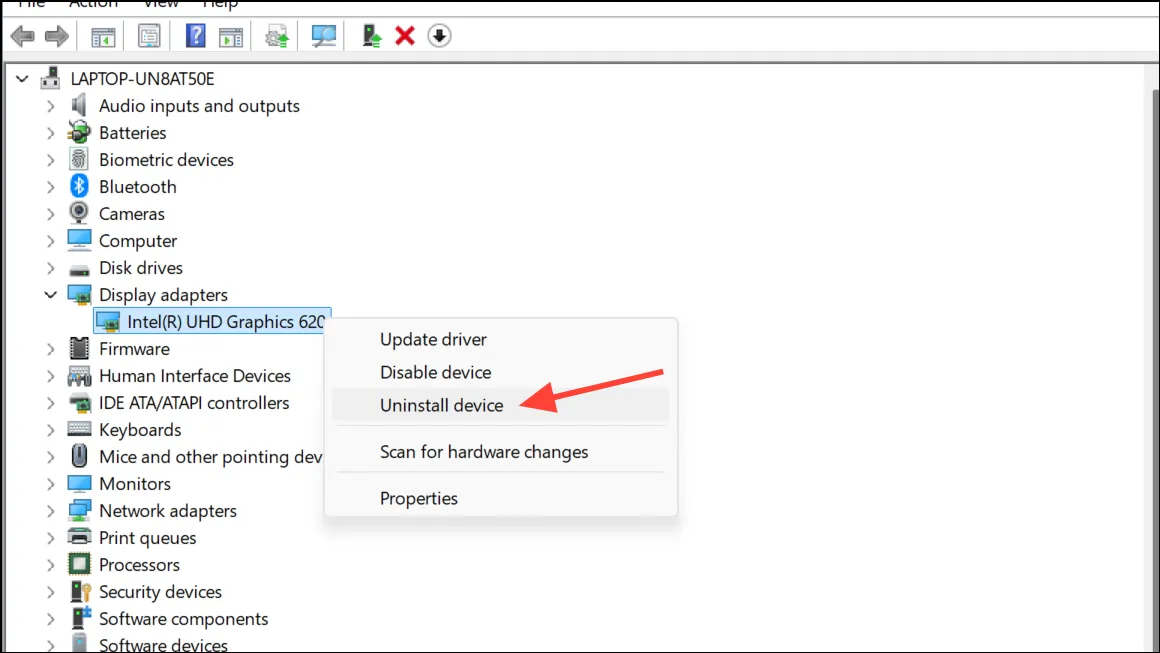Viewport: 1160px width, 653px height.
Task: Expand the Bluetooth category chevron
Action: pyautogui.click(x=50, y=187)
